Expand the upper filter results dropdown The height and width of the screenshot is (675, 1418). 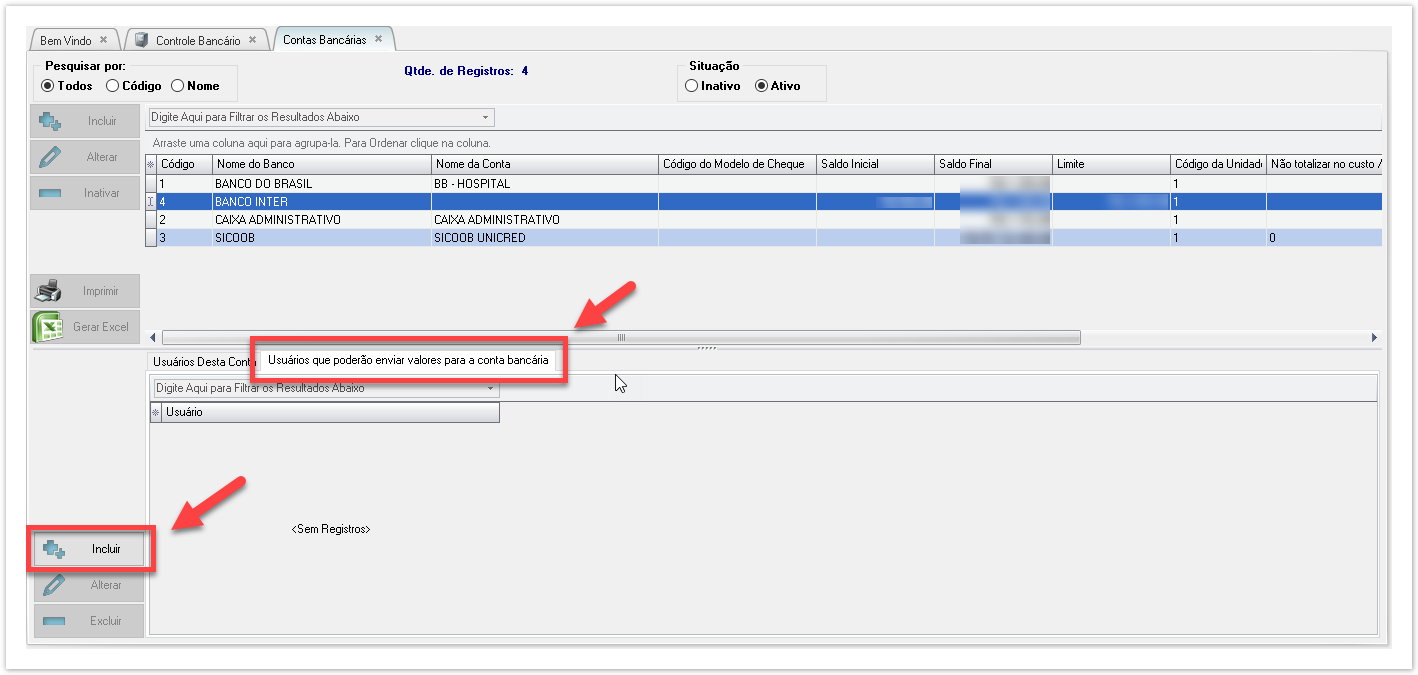pos(486,118)
